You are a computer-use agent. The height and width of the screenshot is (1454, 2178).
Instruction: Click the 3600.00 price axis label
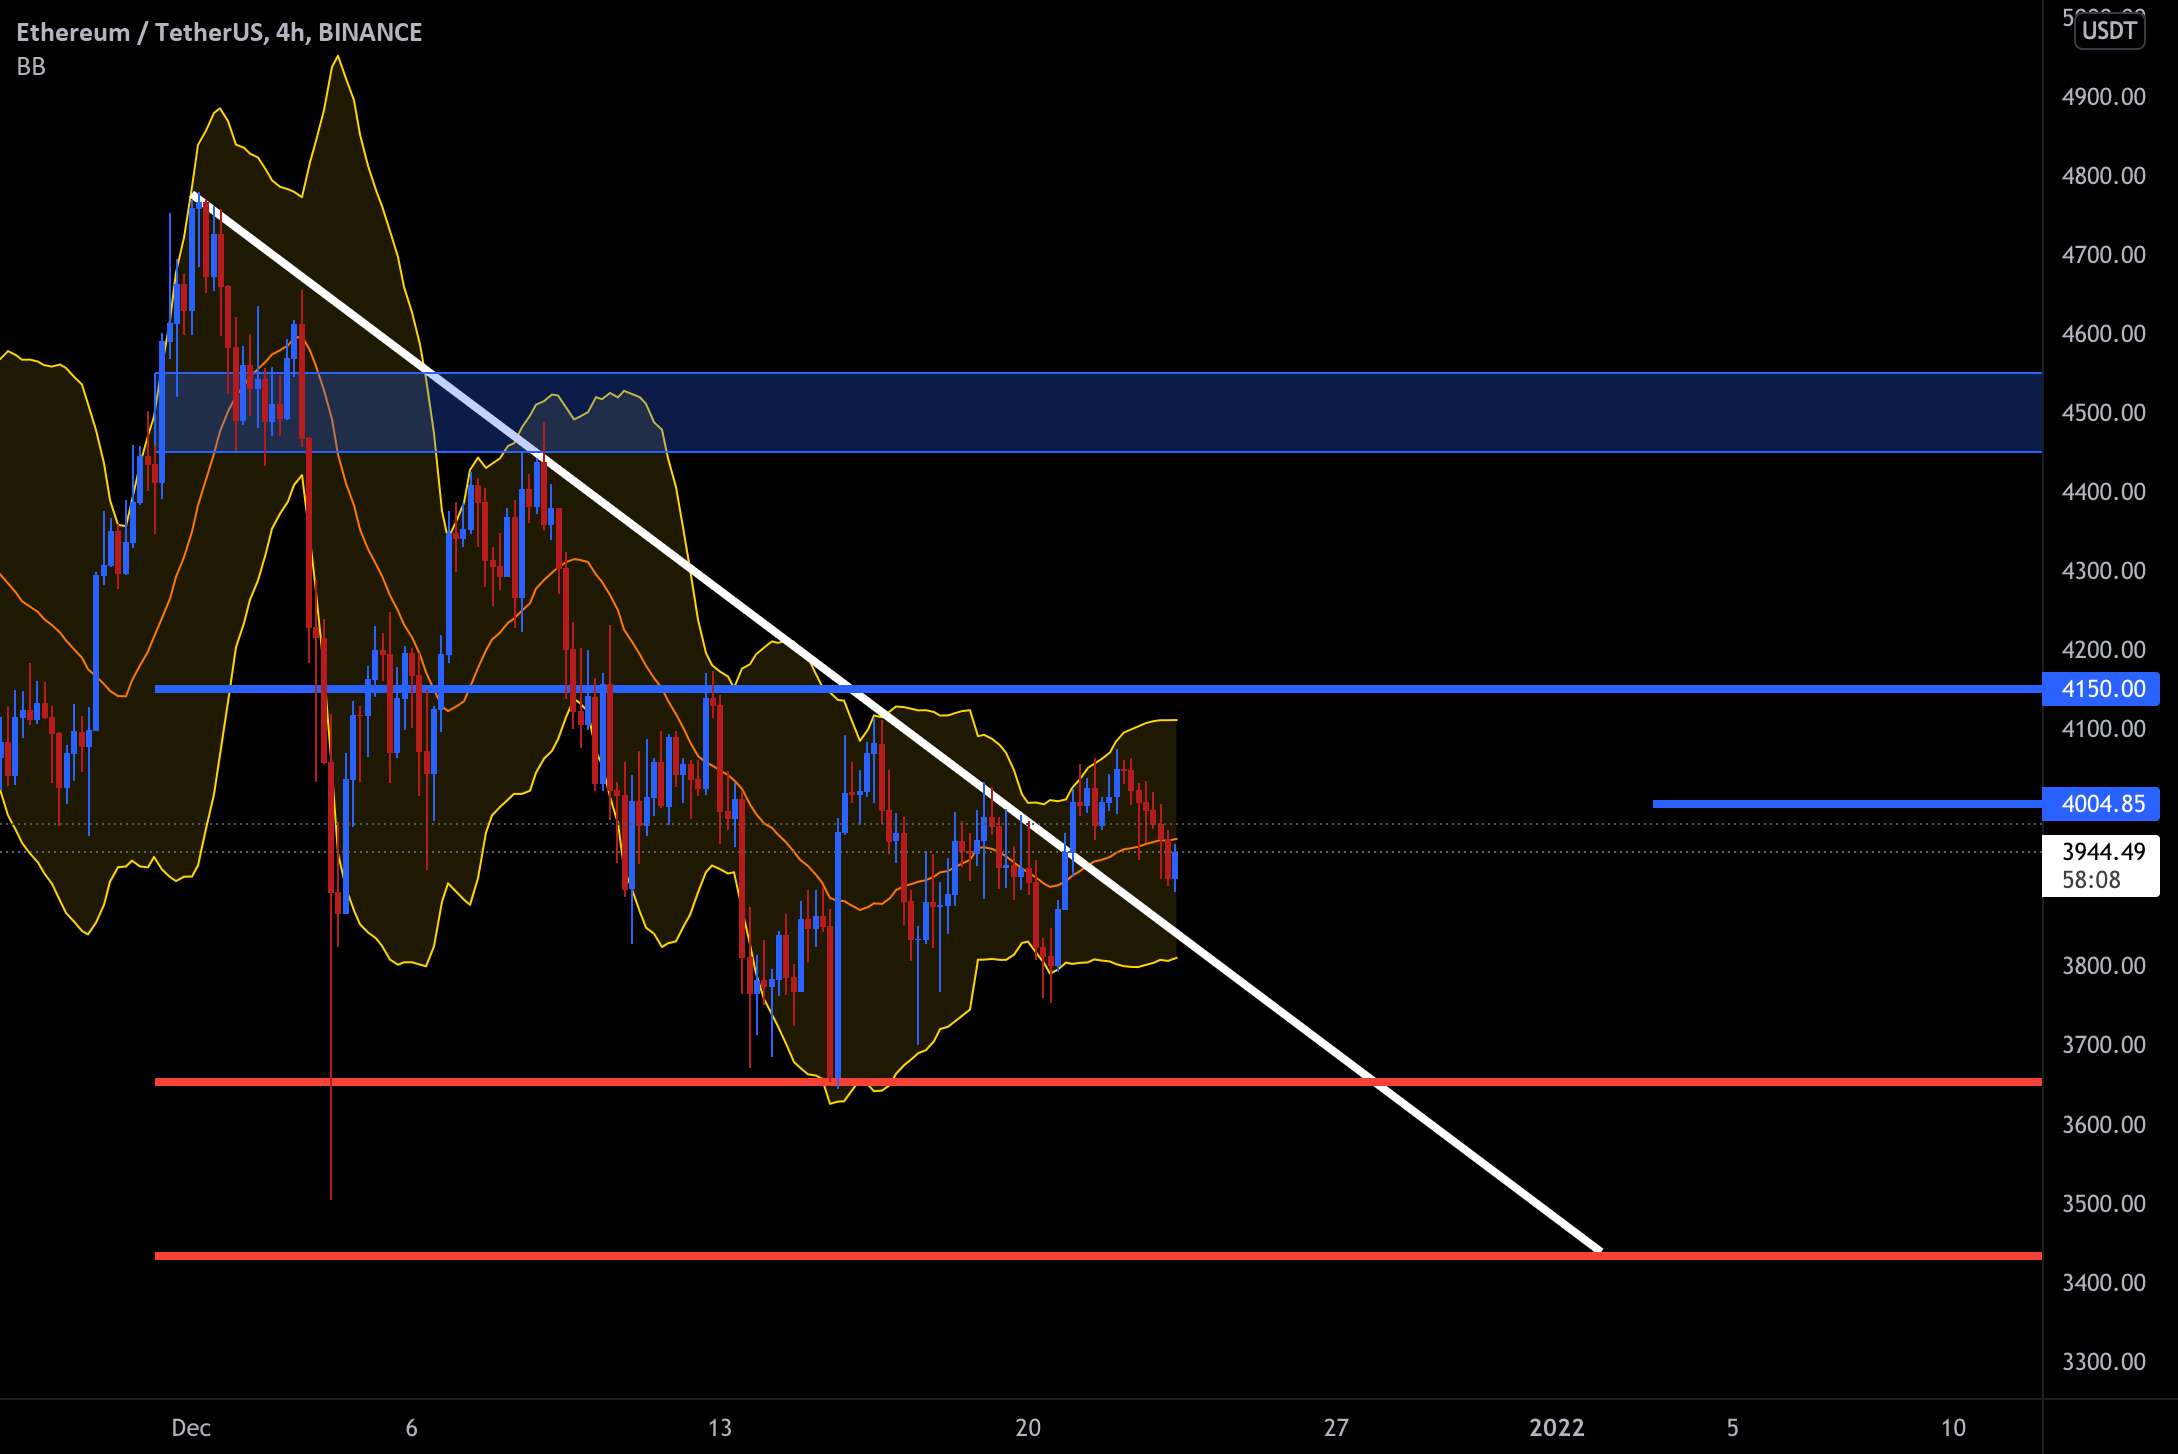coord(2103,1125)
